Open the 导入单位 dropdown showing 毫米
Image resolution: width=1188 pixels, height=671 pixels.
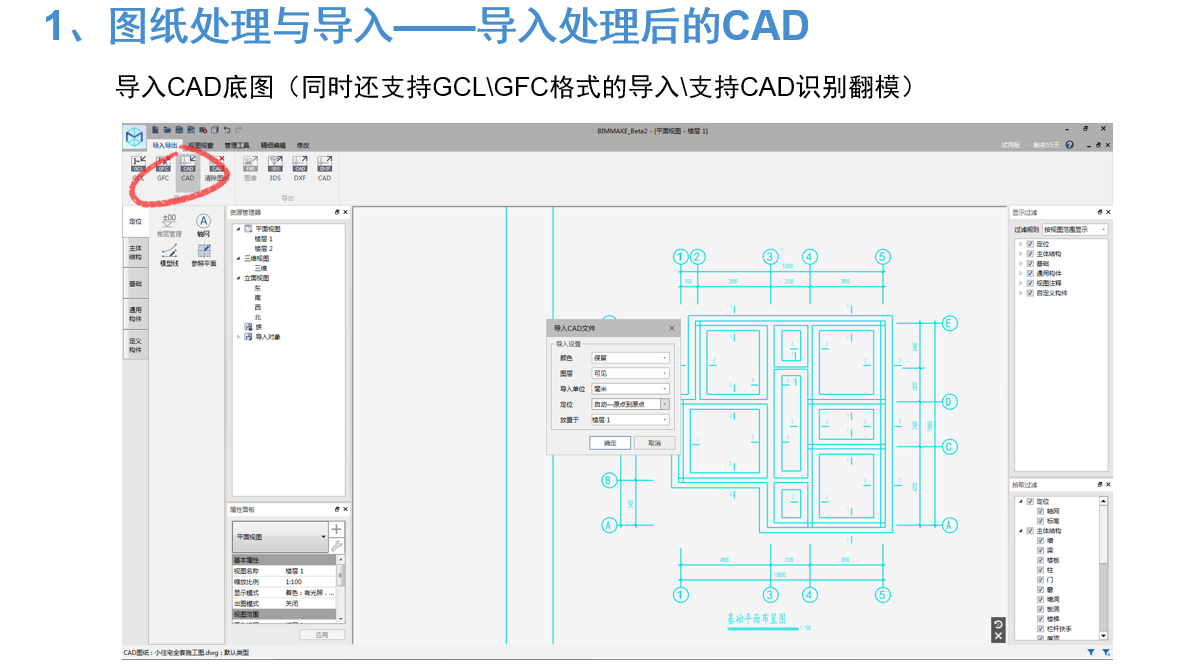tap(630, 389)
